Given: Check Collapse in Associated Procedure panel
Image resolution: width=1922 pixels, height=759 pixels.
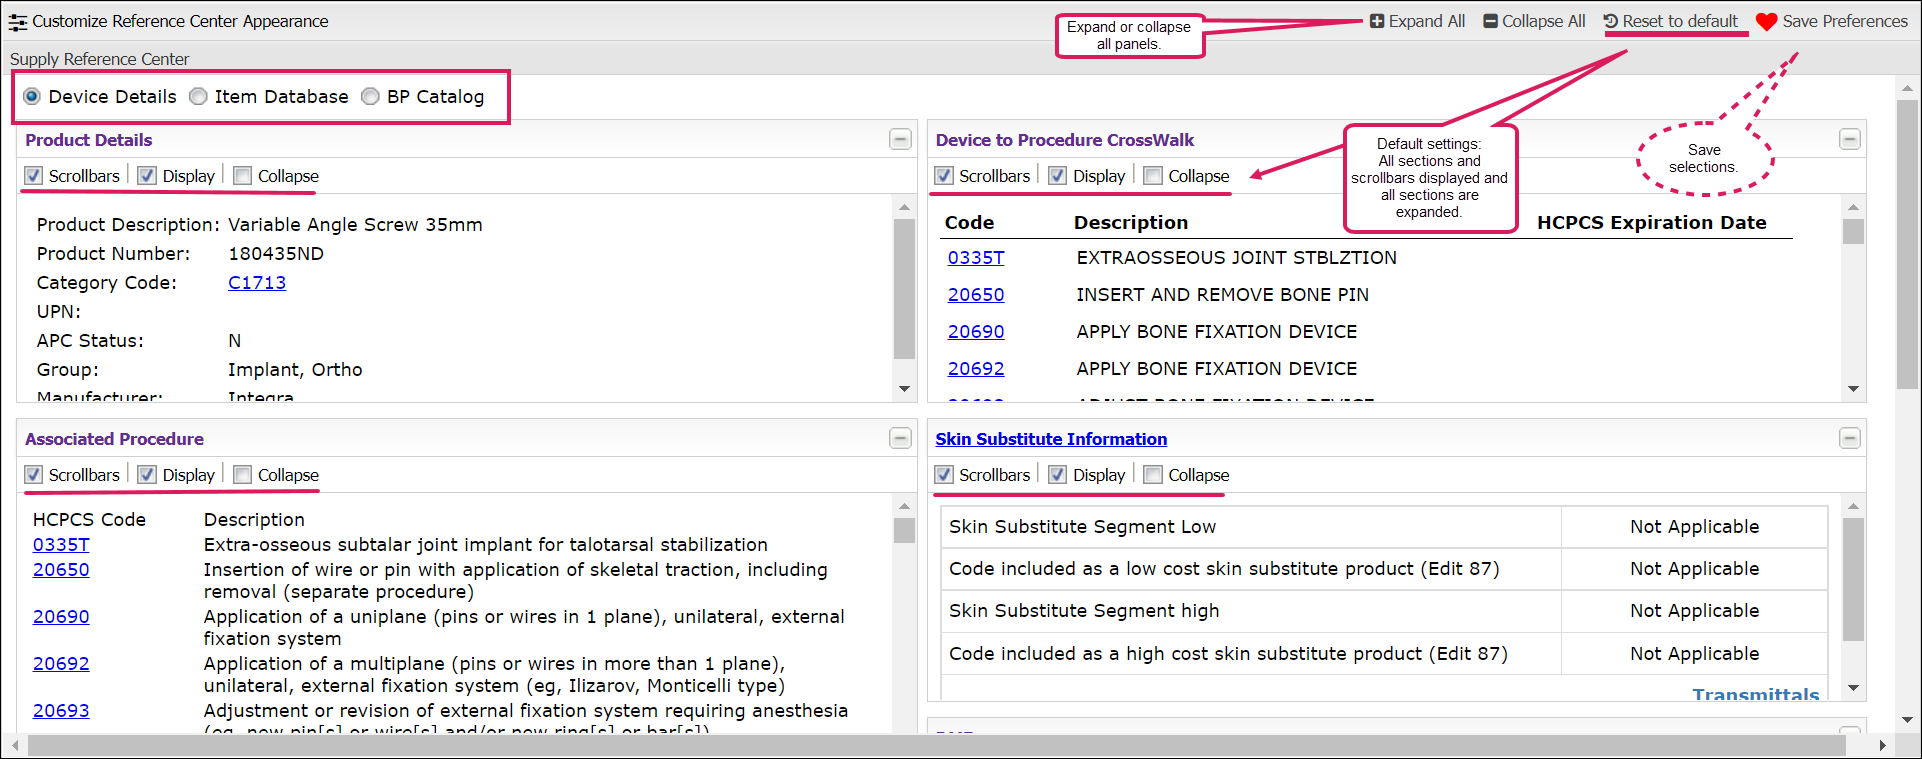Looking at the screenshot, I should click(242, 475).
